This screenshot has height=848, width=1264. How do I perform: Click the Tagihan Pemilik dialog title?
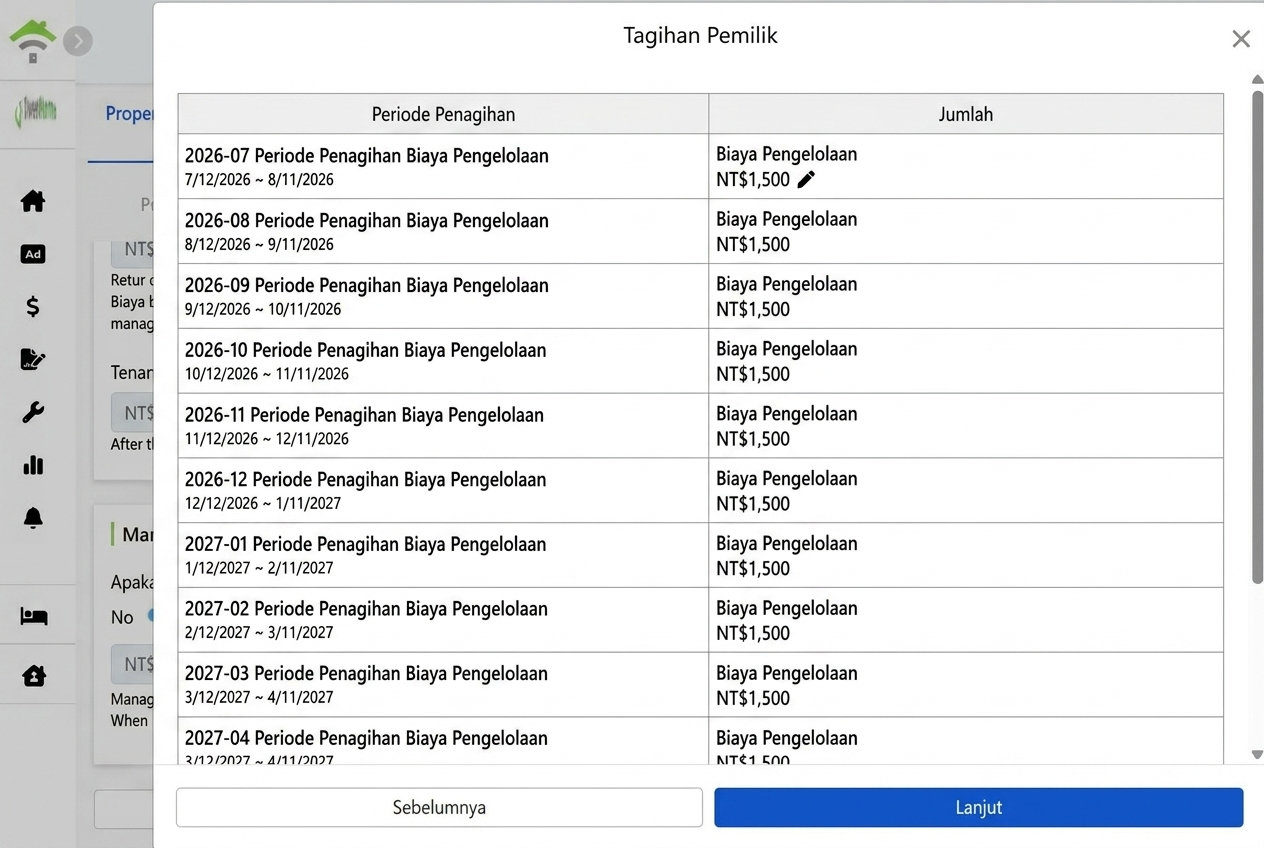click(700, 35)
